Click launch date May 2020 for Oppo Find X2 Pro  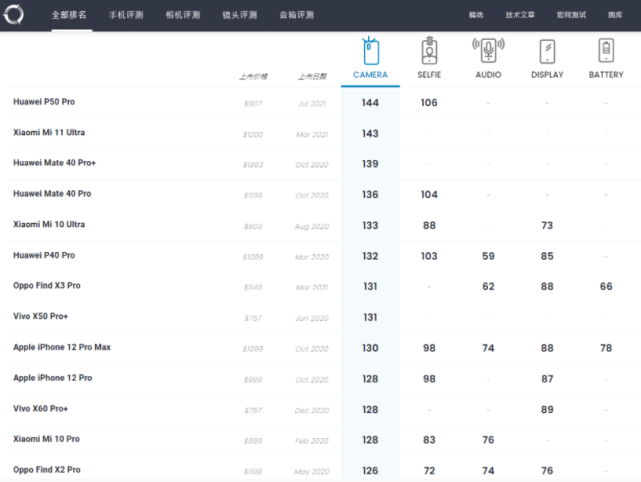coord(312,472)
